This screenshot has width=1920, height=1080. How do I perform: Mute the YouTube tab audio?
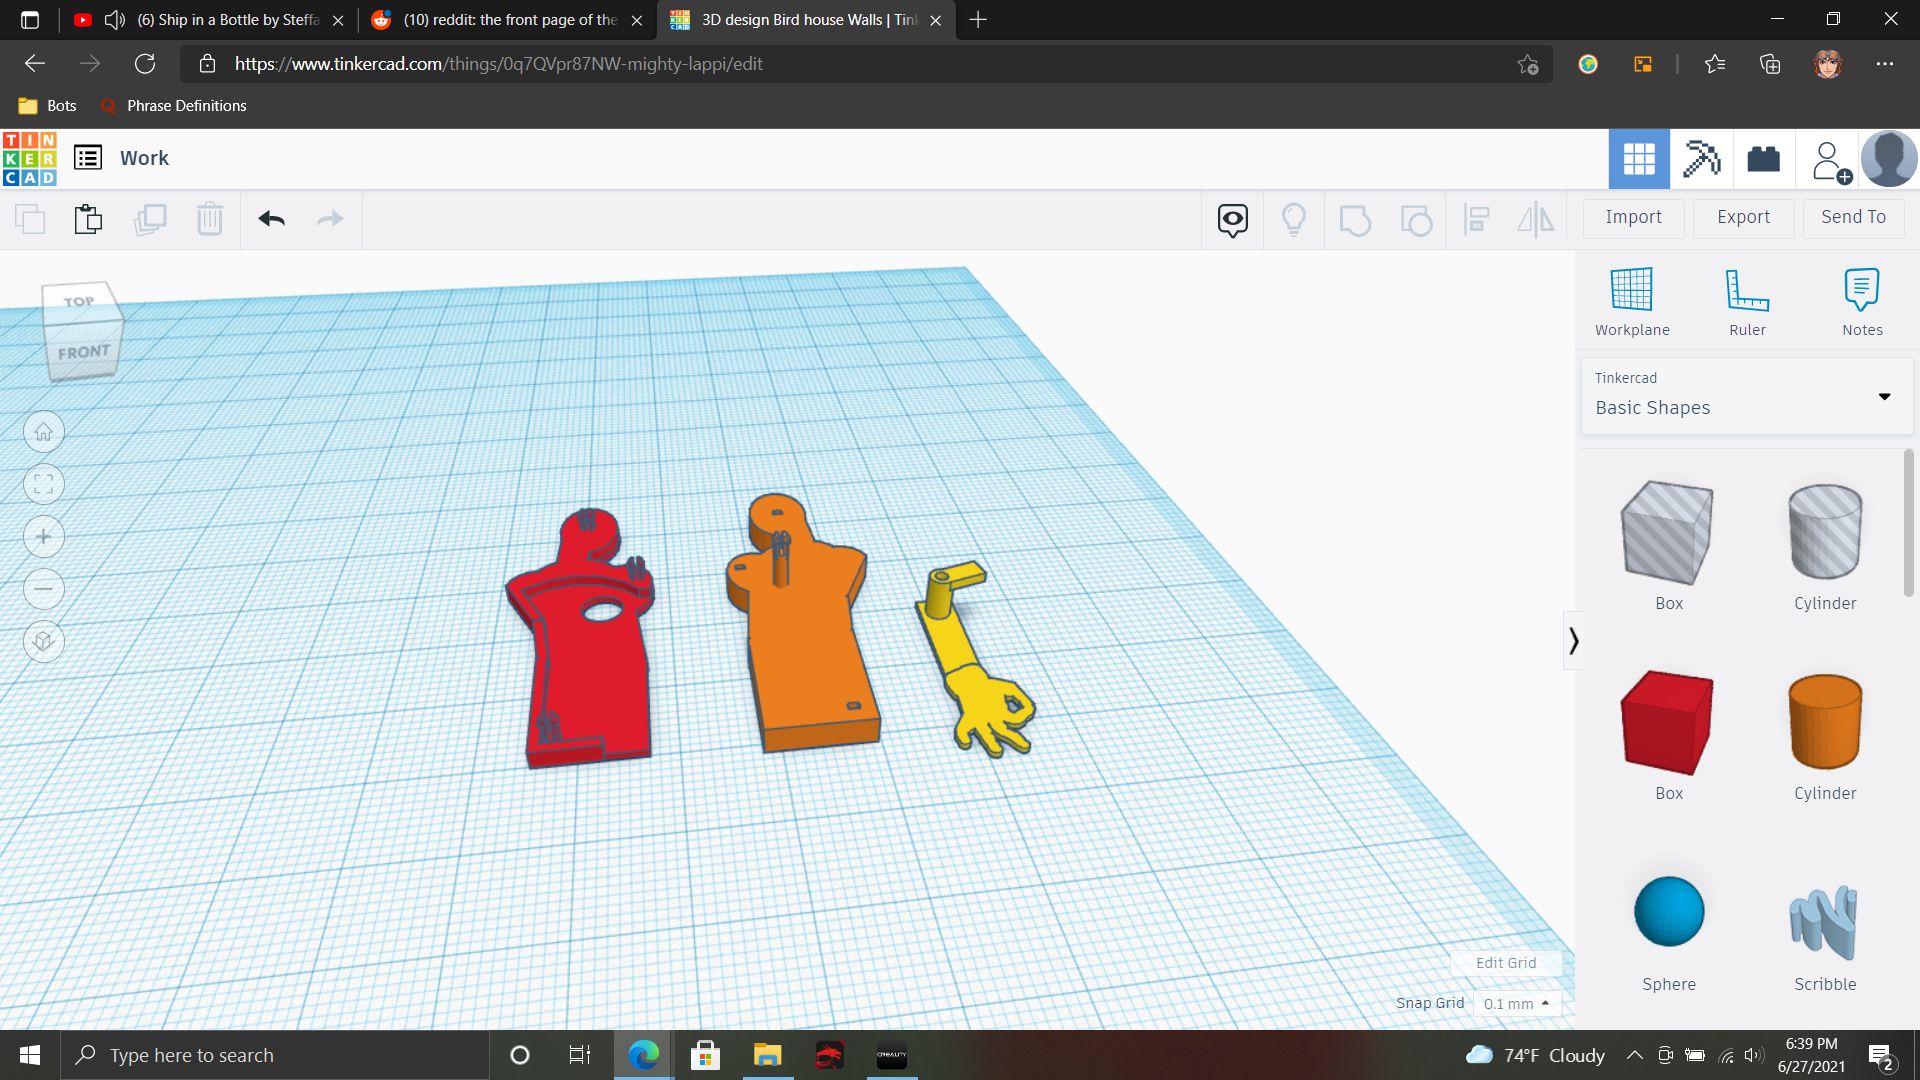click(115, 20)
